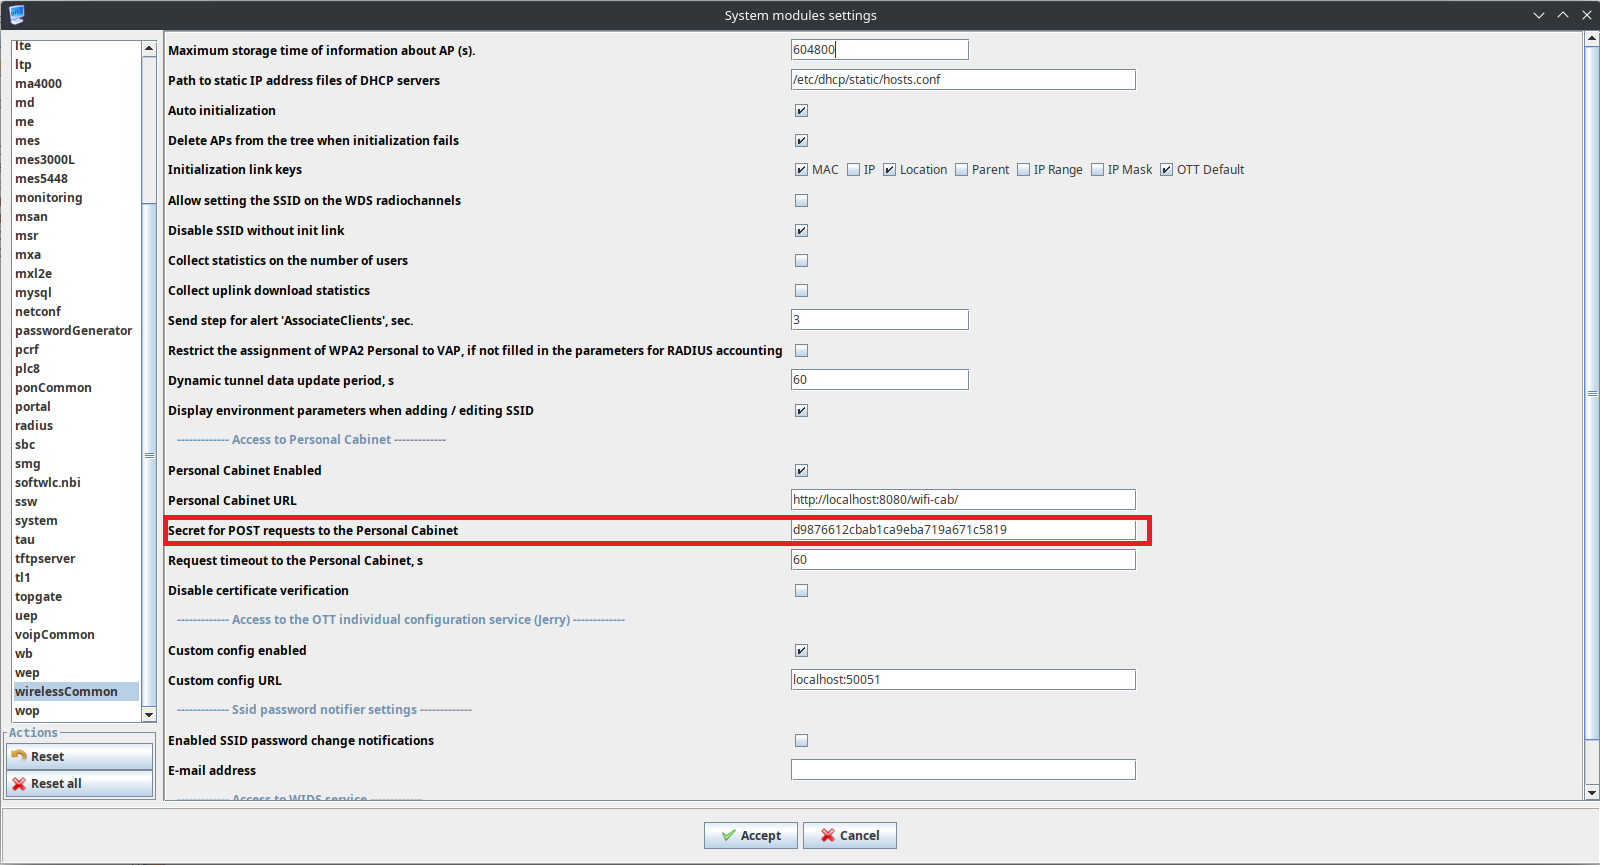This screenshot has height=865, width=1600.
Task: Toggle the Personal Cabinet Enabled checkbox
Action: tap(801, 471)
